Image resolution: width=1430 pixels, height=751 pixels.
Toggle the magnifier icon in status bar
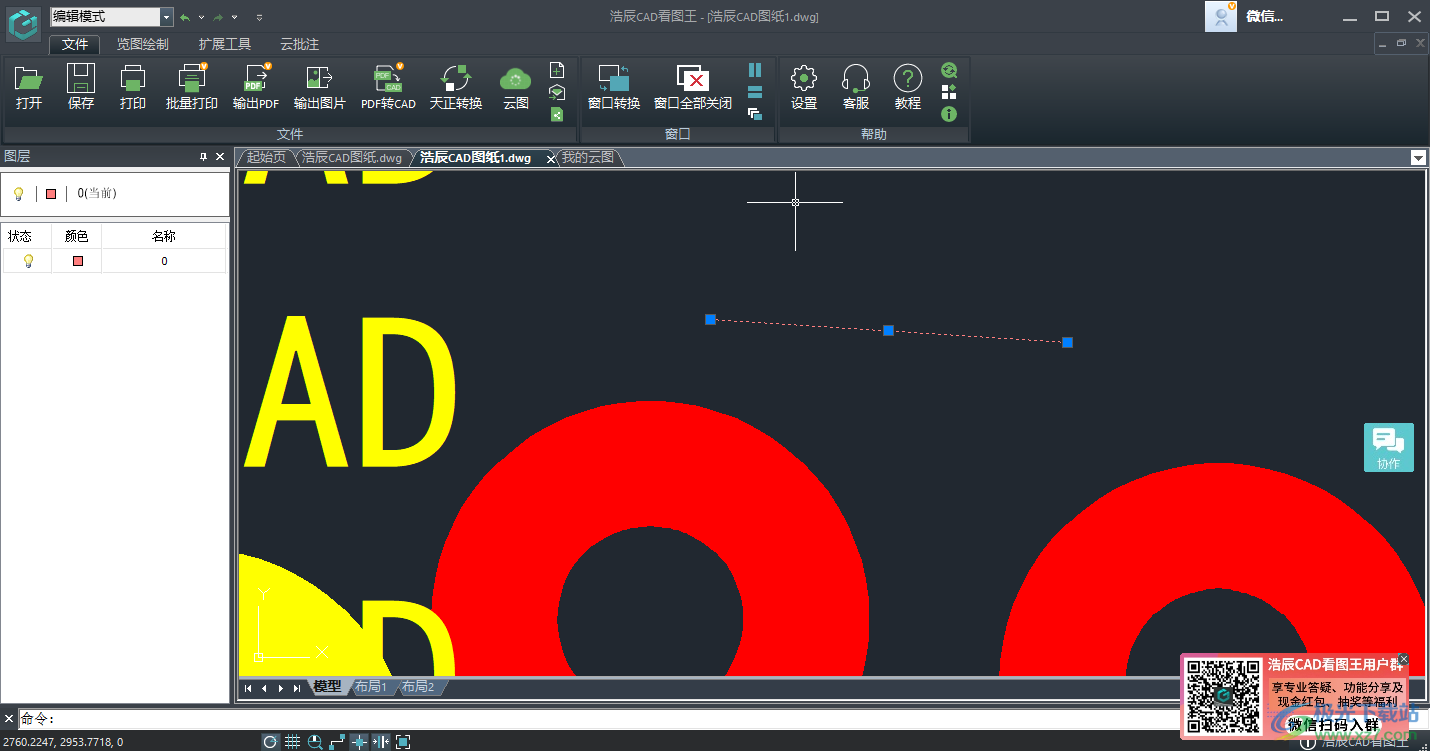[315, 742]
